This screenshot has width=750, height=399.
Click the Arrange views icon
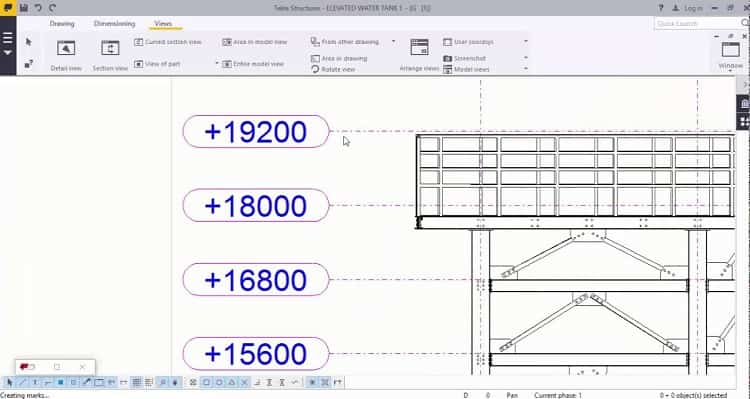click(419, 47)
